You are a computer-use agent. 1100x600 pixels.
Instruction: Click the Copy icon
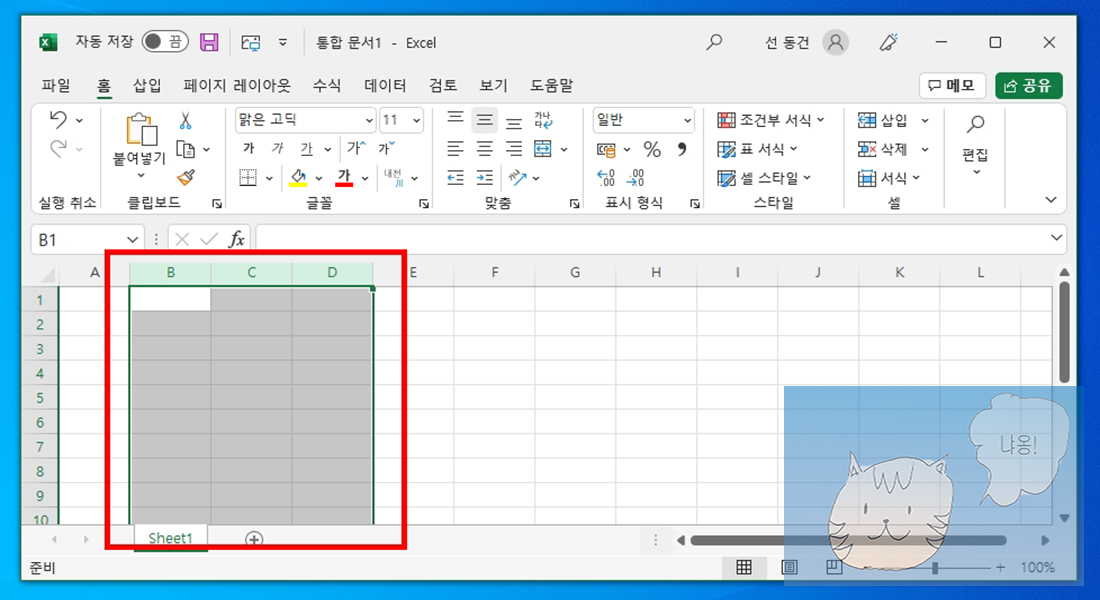185,149
